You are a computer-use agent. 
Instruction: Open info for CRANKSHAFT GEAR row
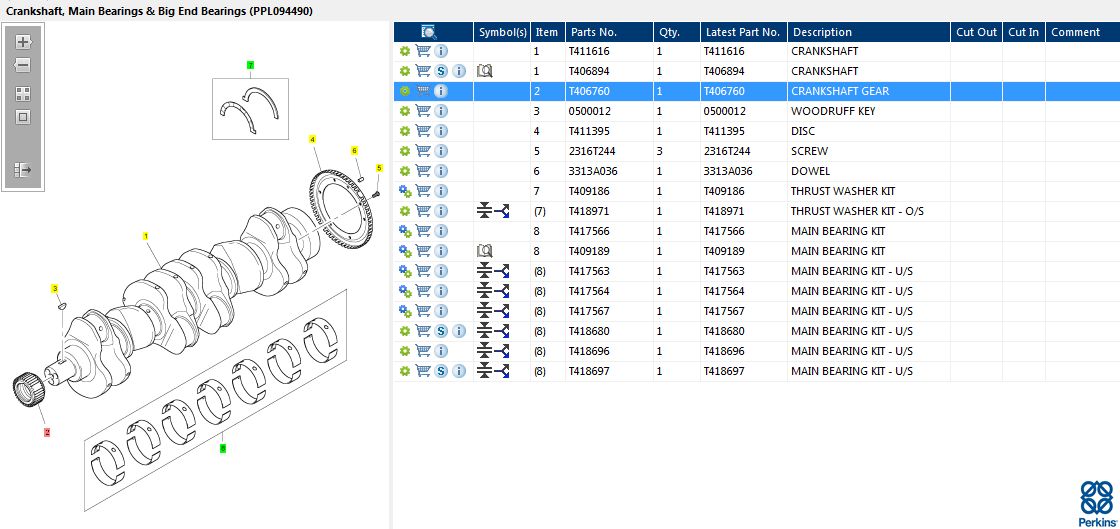[x=441, y=91]
